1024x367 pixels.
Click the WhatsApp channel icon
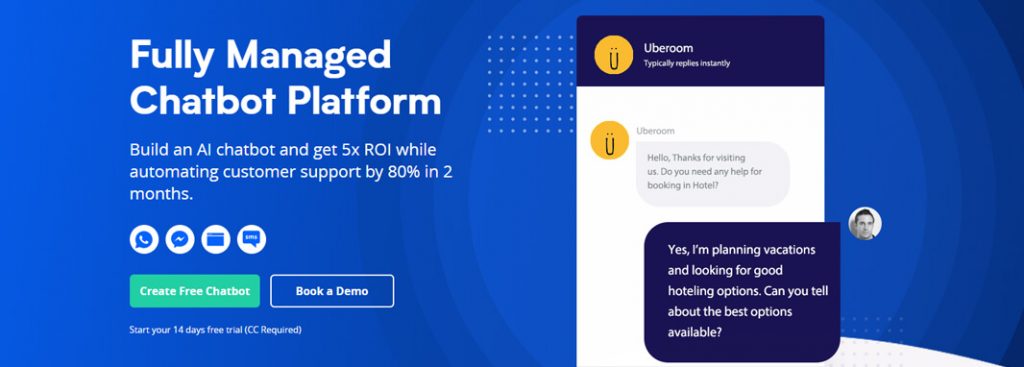click(144, 239)
